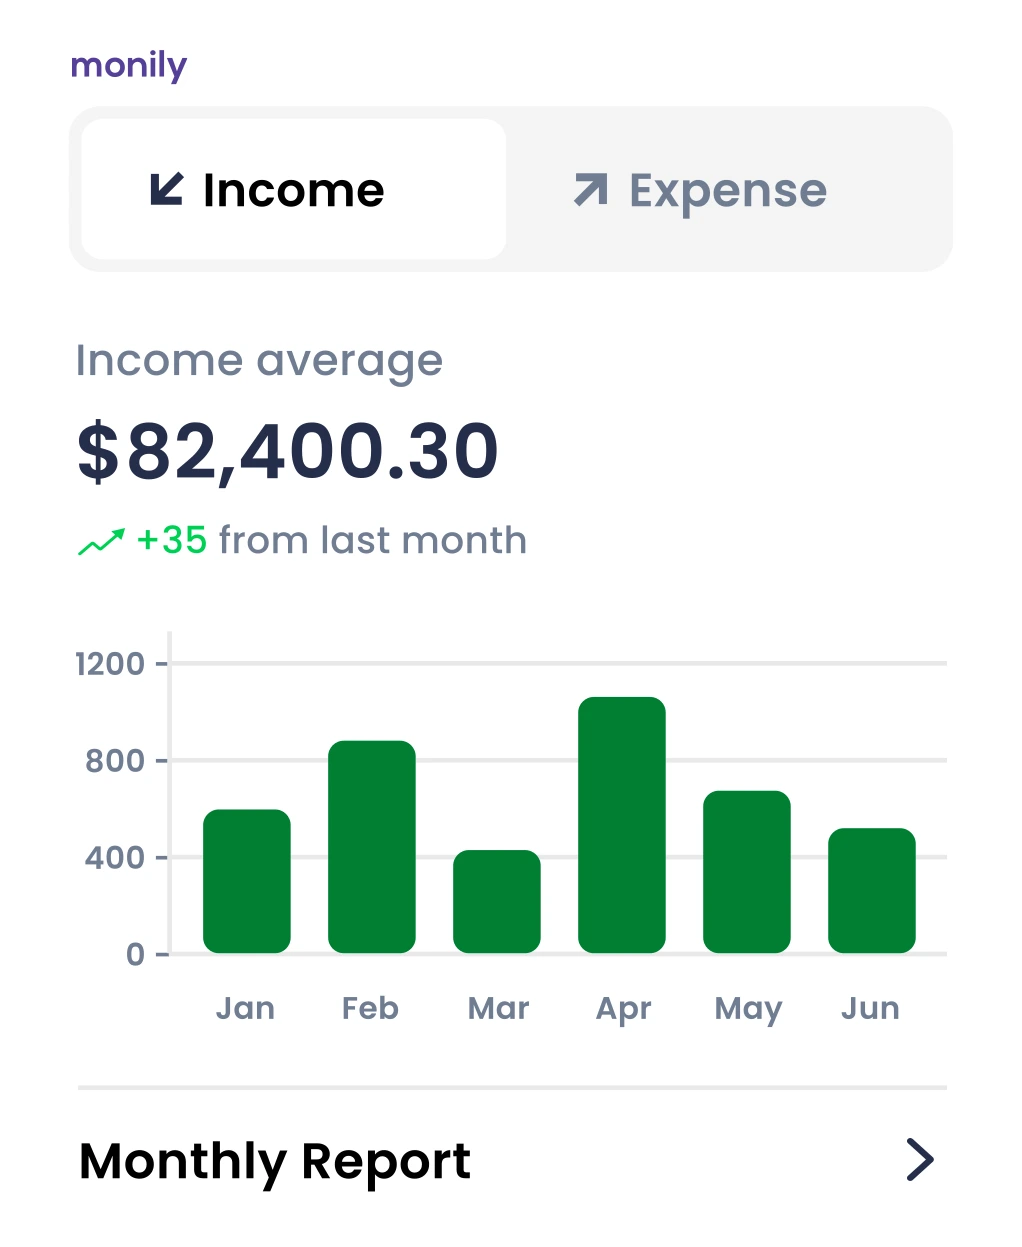Click the monily logo
This screenshot has height=1247, width=1022.
(x=129, y=66)
